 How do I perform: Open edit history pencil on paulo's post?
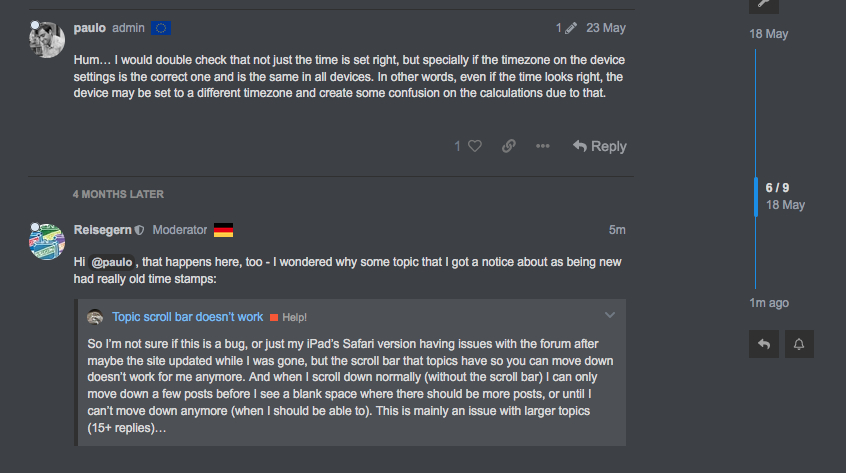pos(570,28)
